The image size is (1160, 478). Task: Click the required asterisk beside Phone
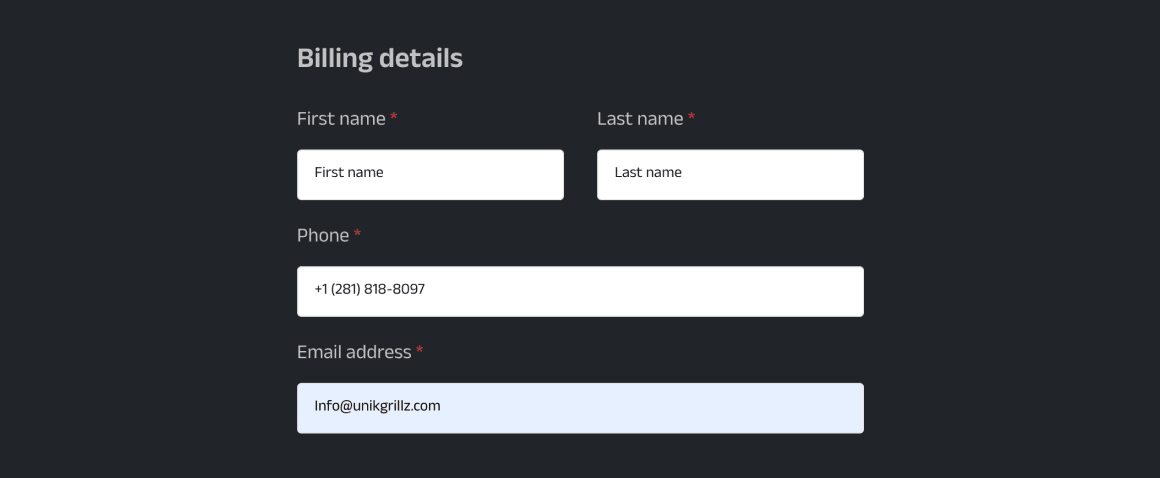(357, 234)
